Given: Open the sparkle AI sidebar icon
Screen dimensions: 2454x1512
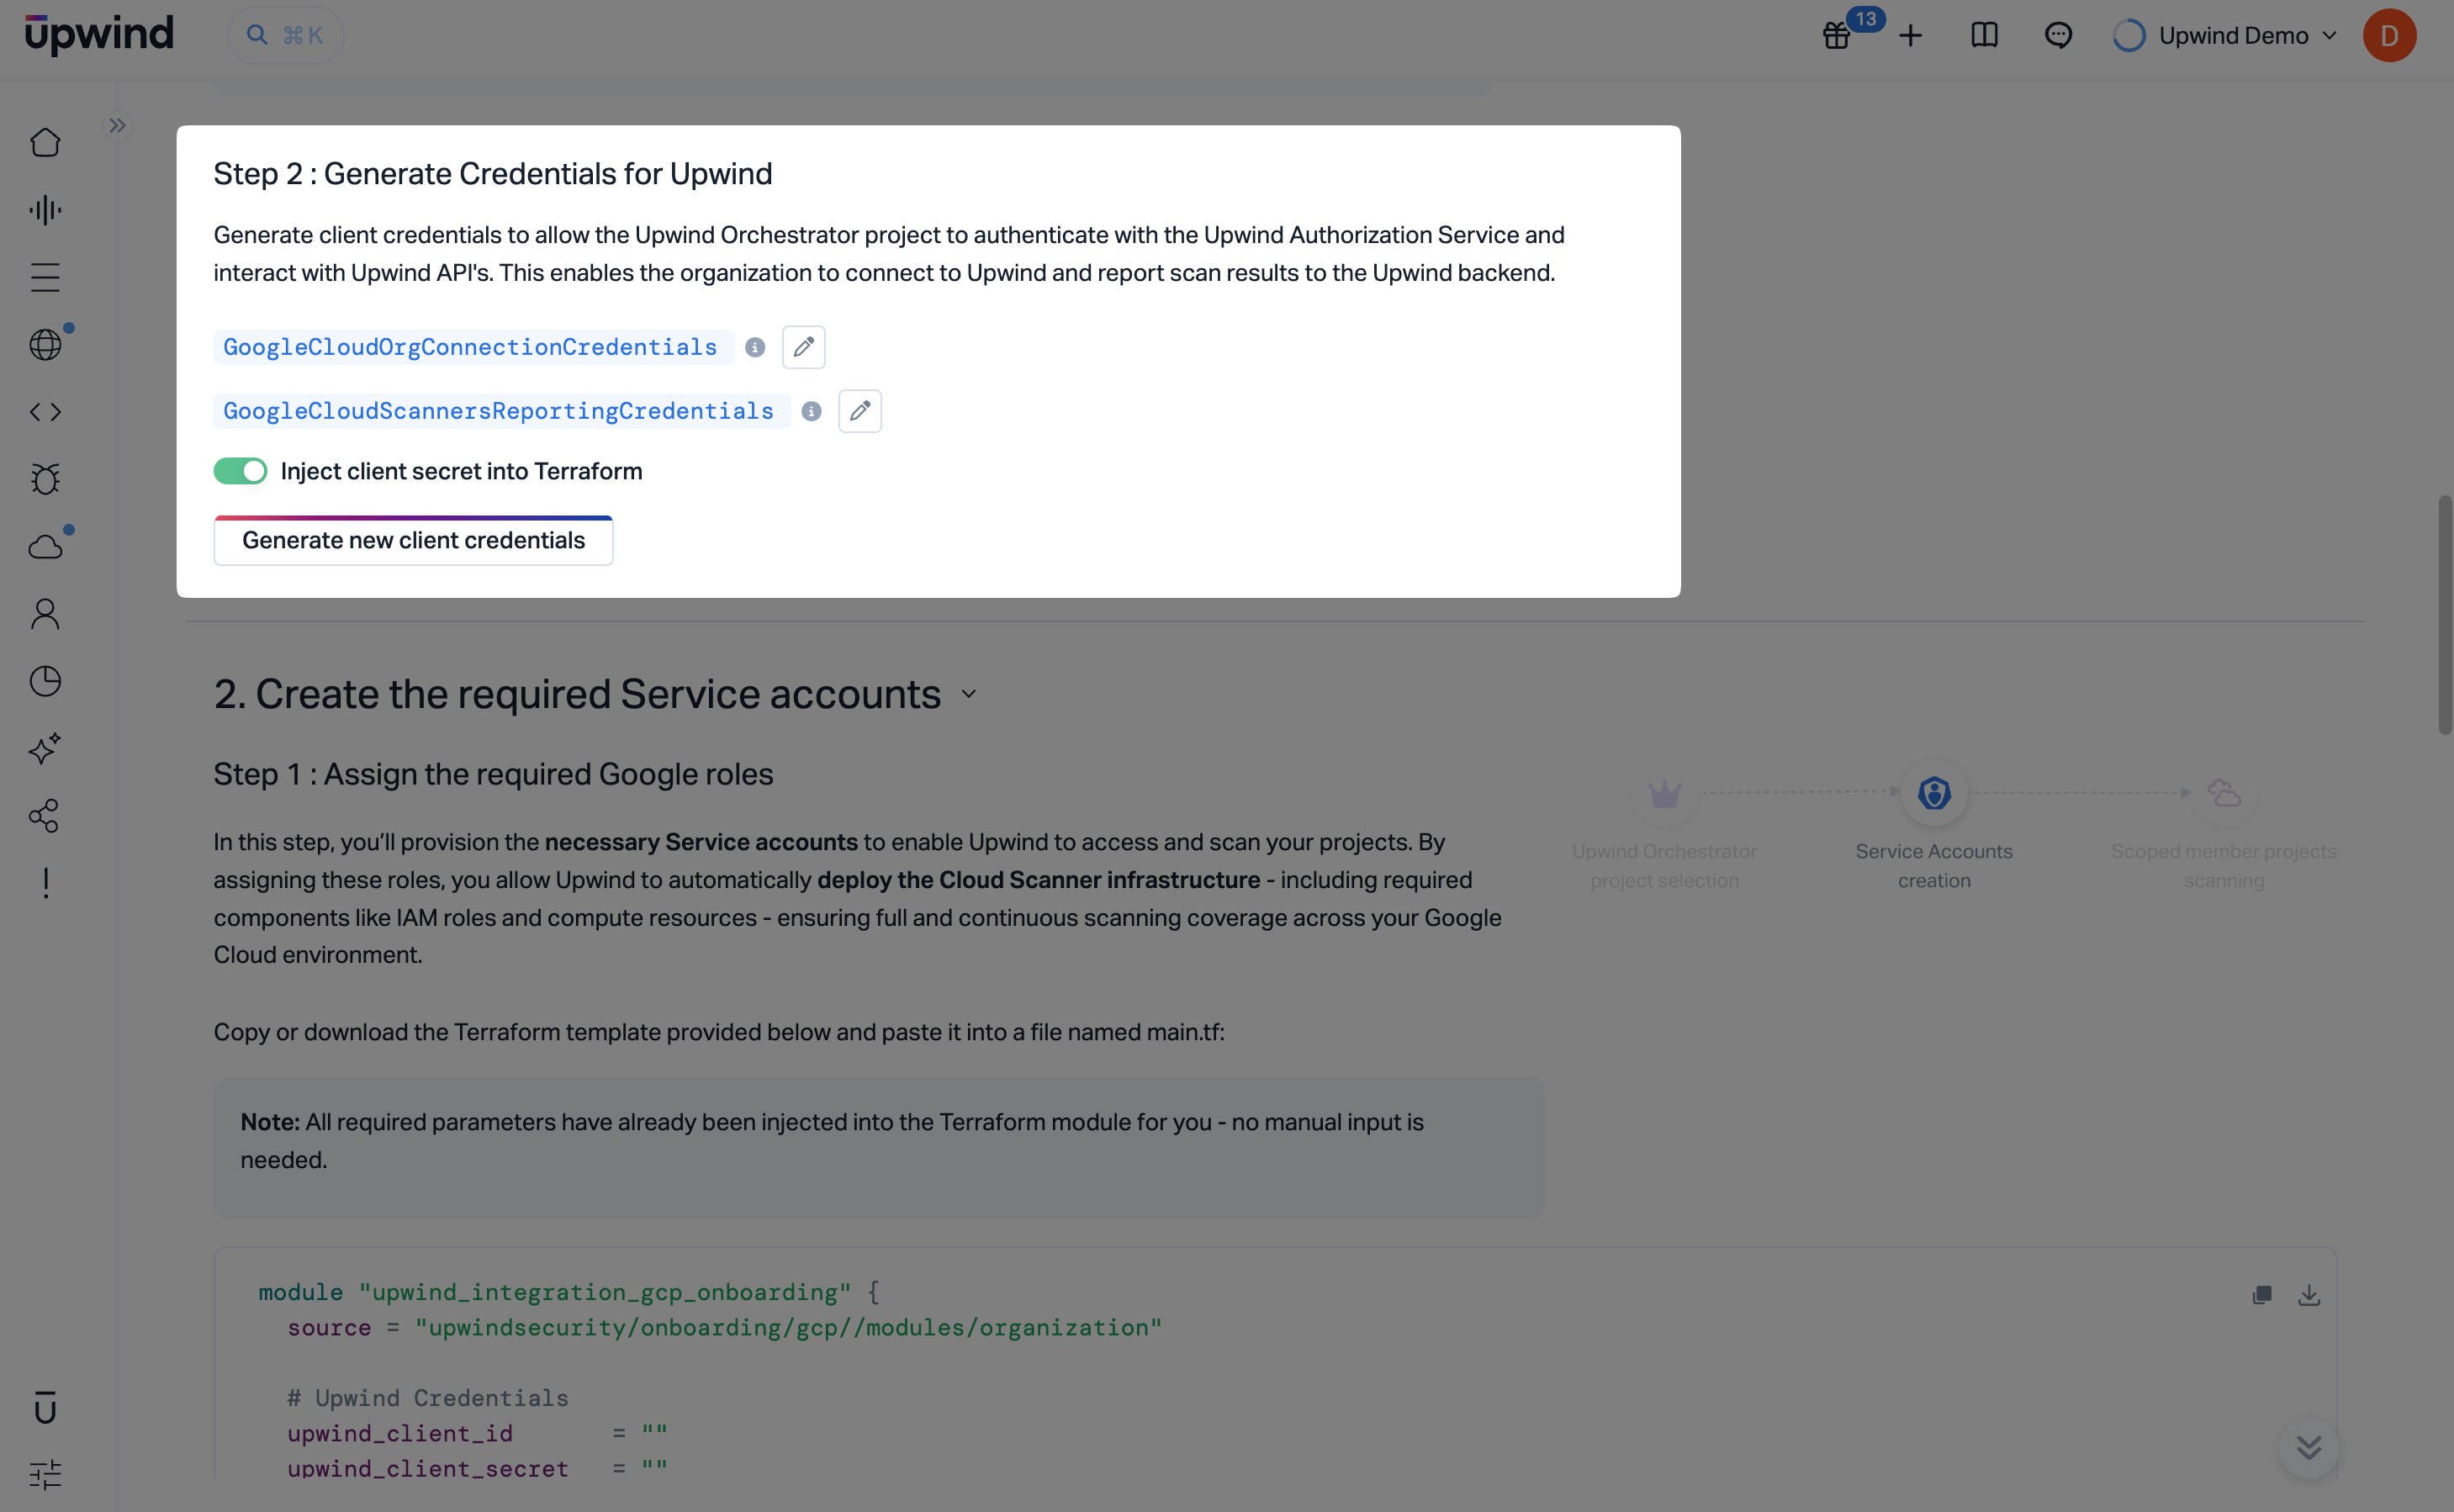Looking at the screenshot, I should (45, 748).
